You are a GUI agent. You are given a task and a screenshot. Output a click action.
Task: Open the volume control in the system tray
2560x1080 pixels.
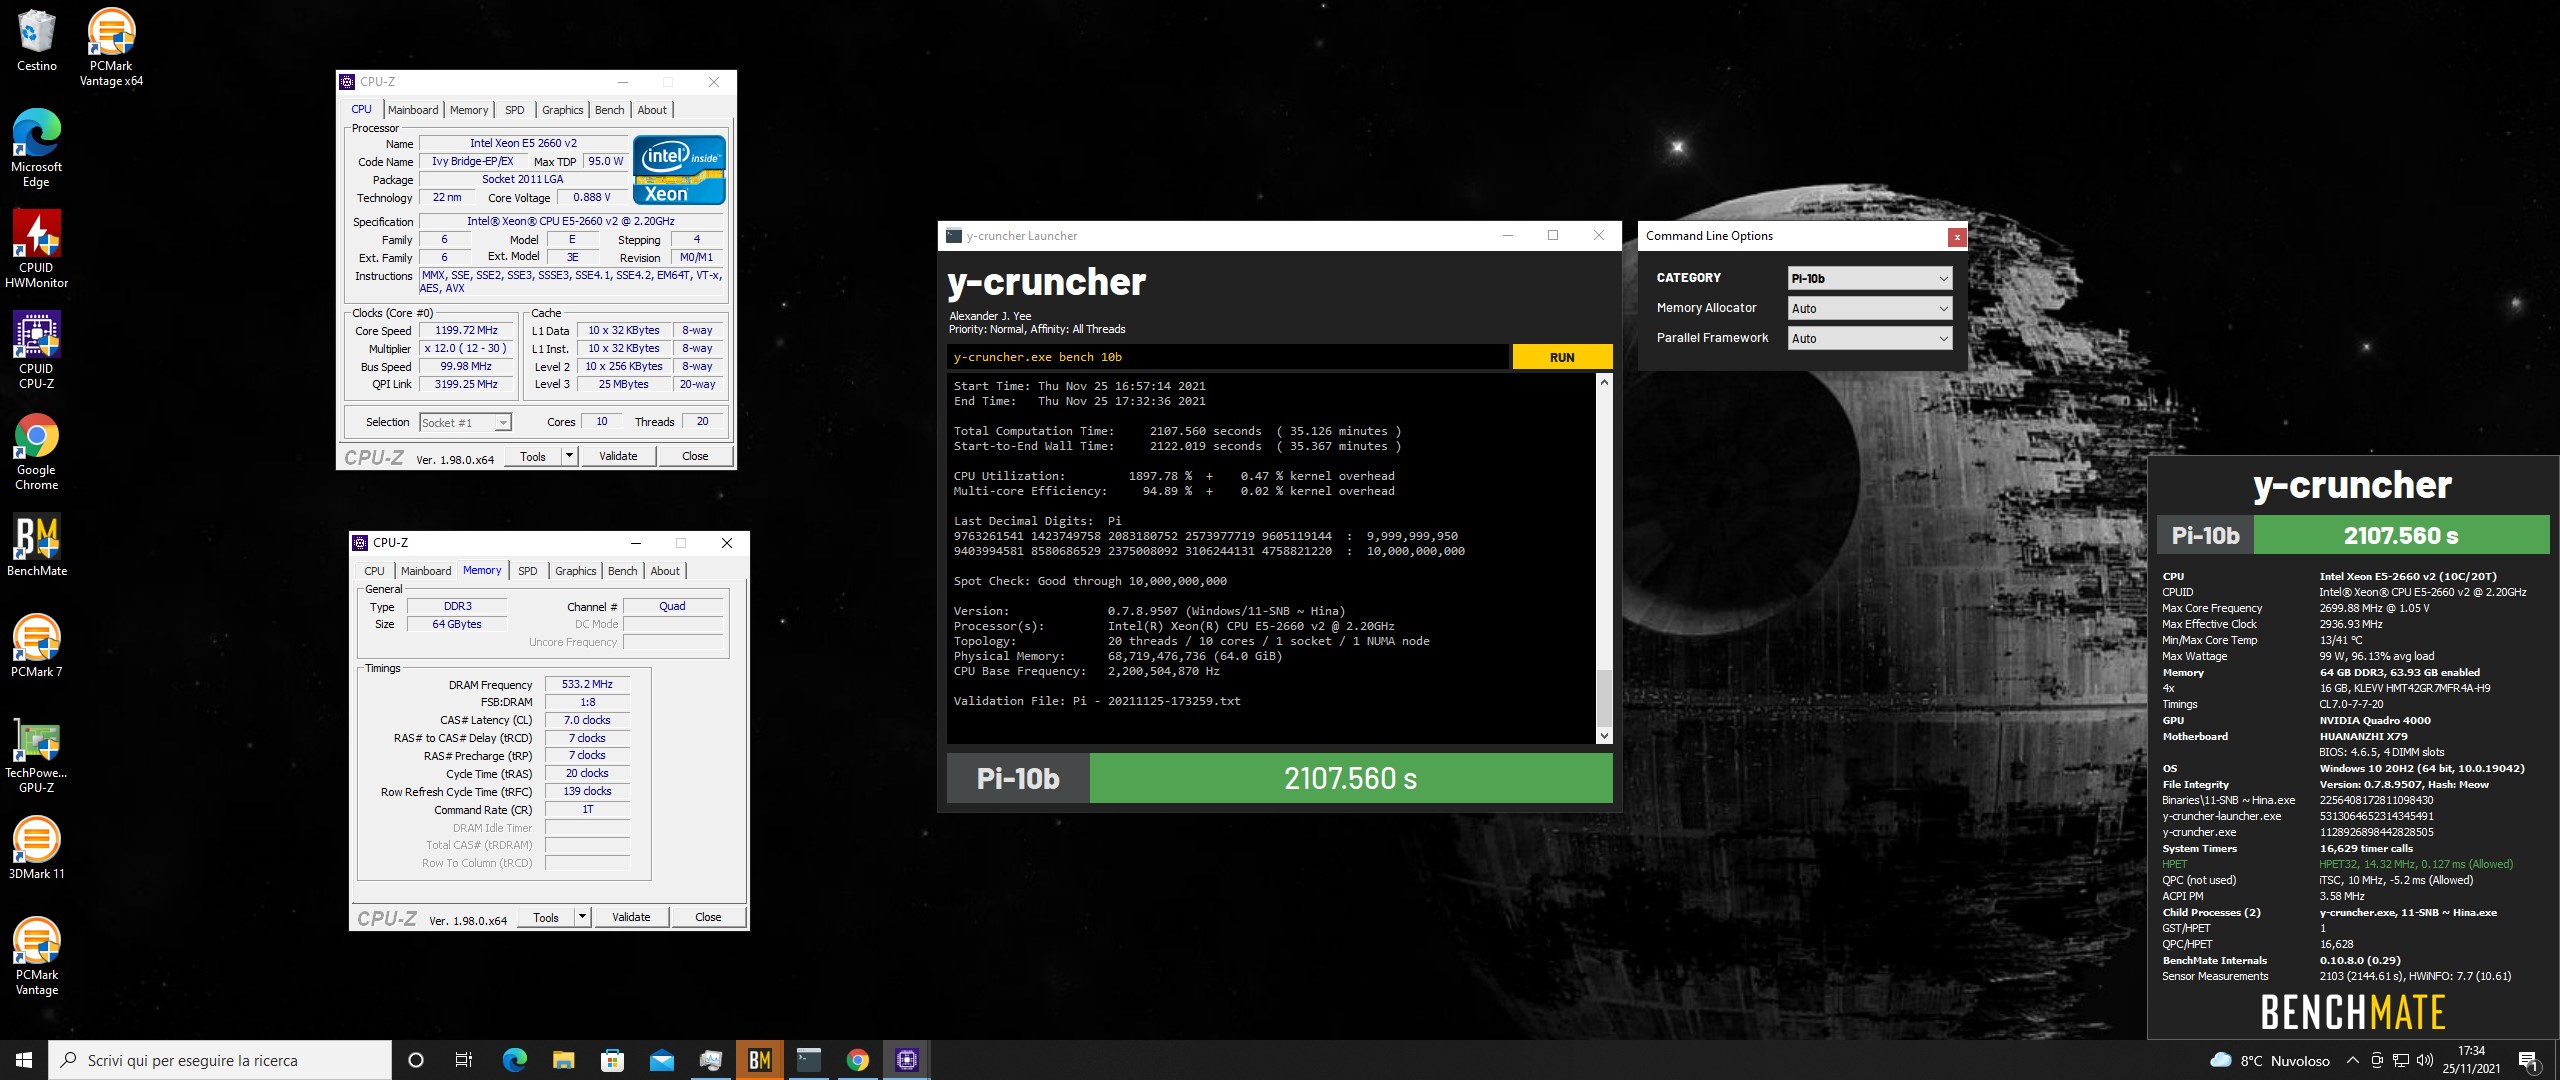pyautogui.click(x=2425, y=1060)
